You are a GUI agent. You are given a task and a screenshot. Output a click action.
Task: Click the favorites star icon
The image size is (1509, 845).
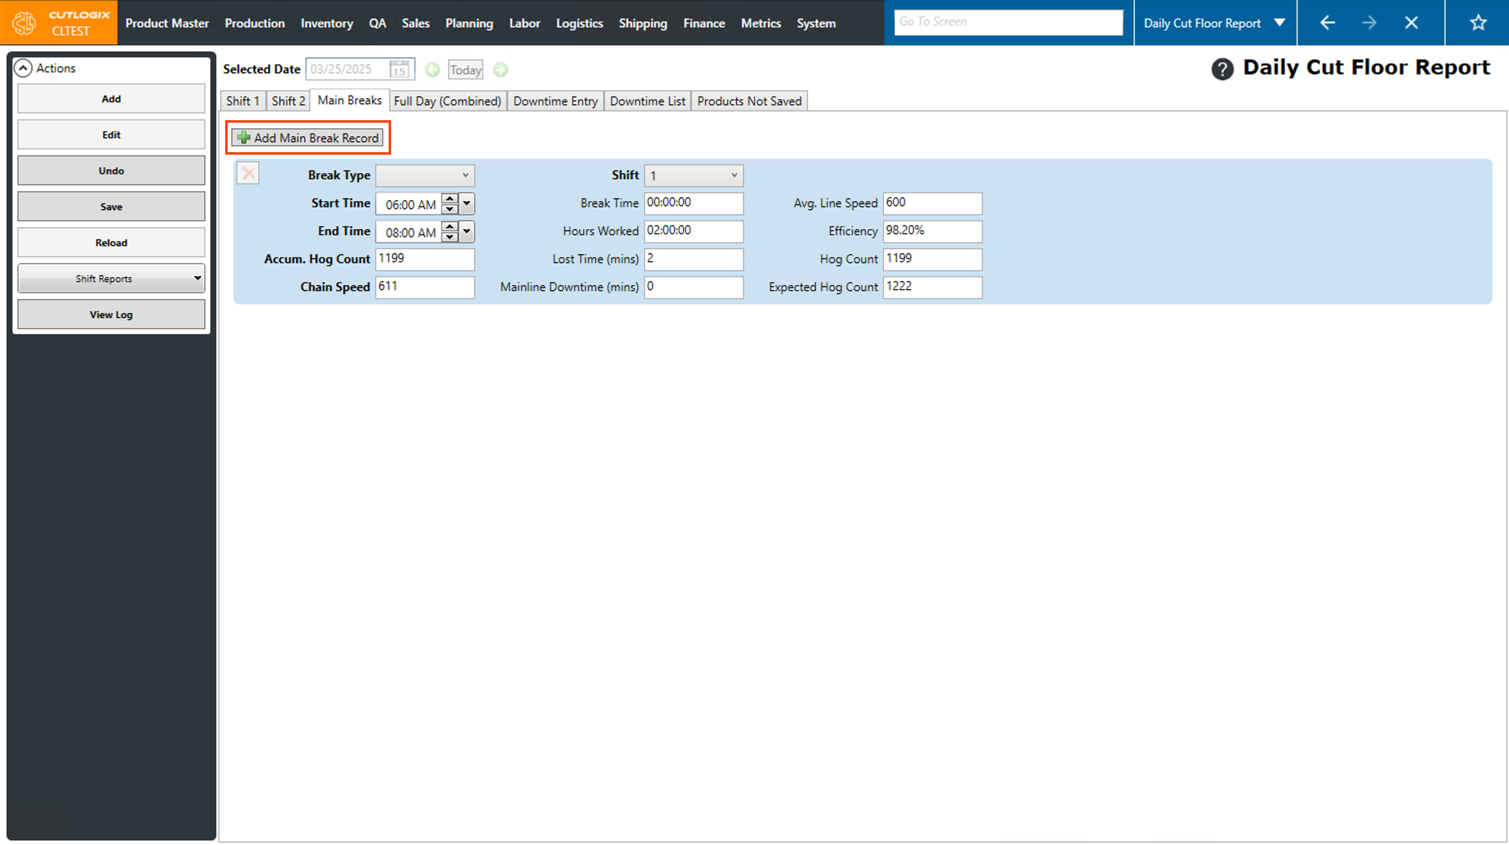coord(1477,23)
